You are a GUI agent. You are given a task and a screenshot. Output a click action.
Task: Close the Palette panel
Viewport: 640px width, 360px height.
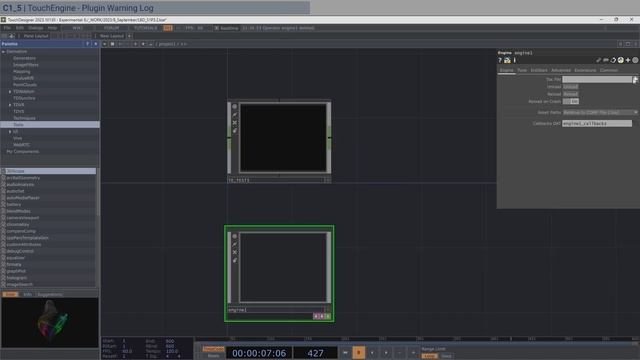tap(96, 44)
